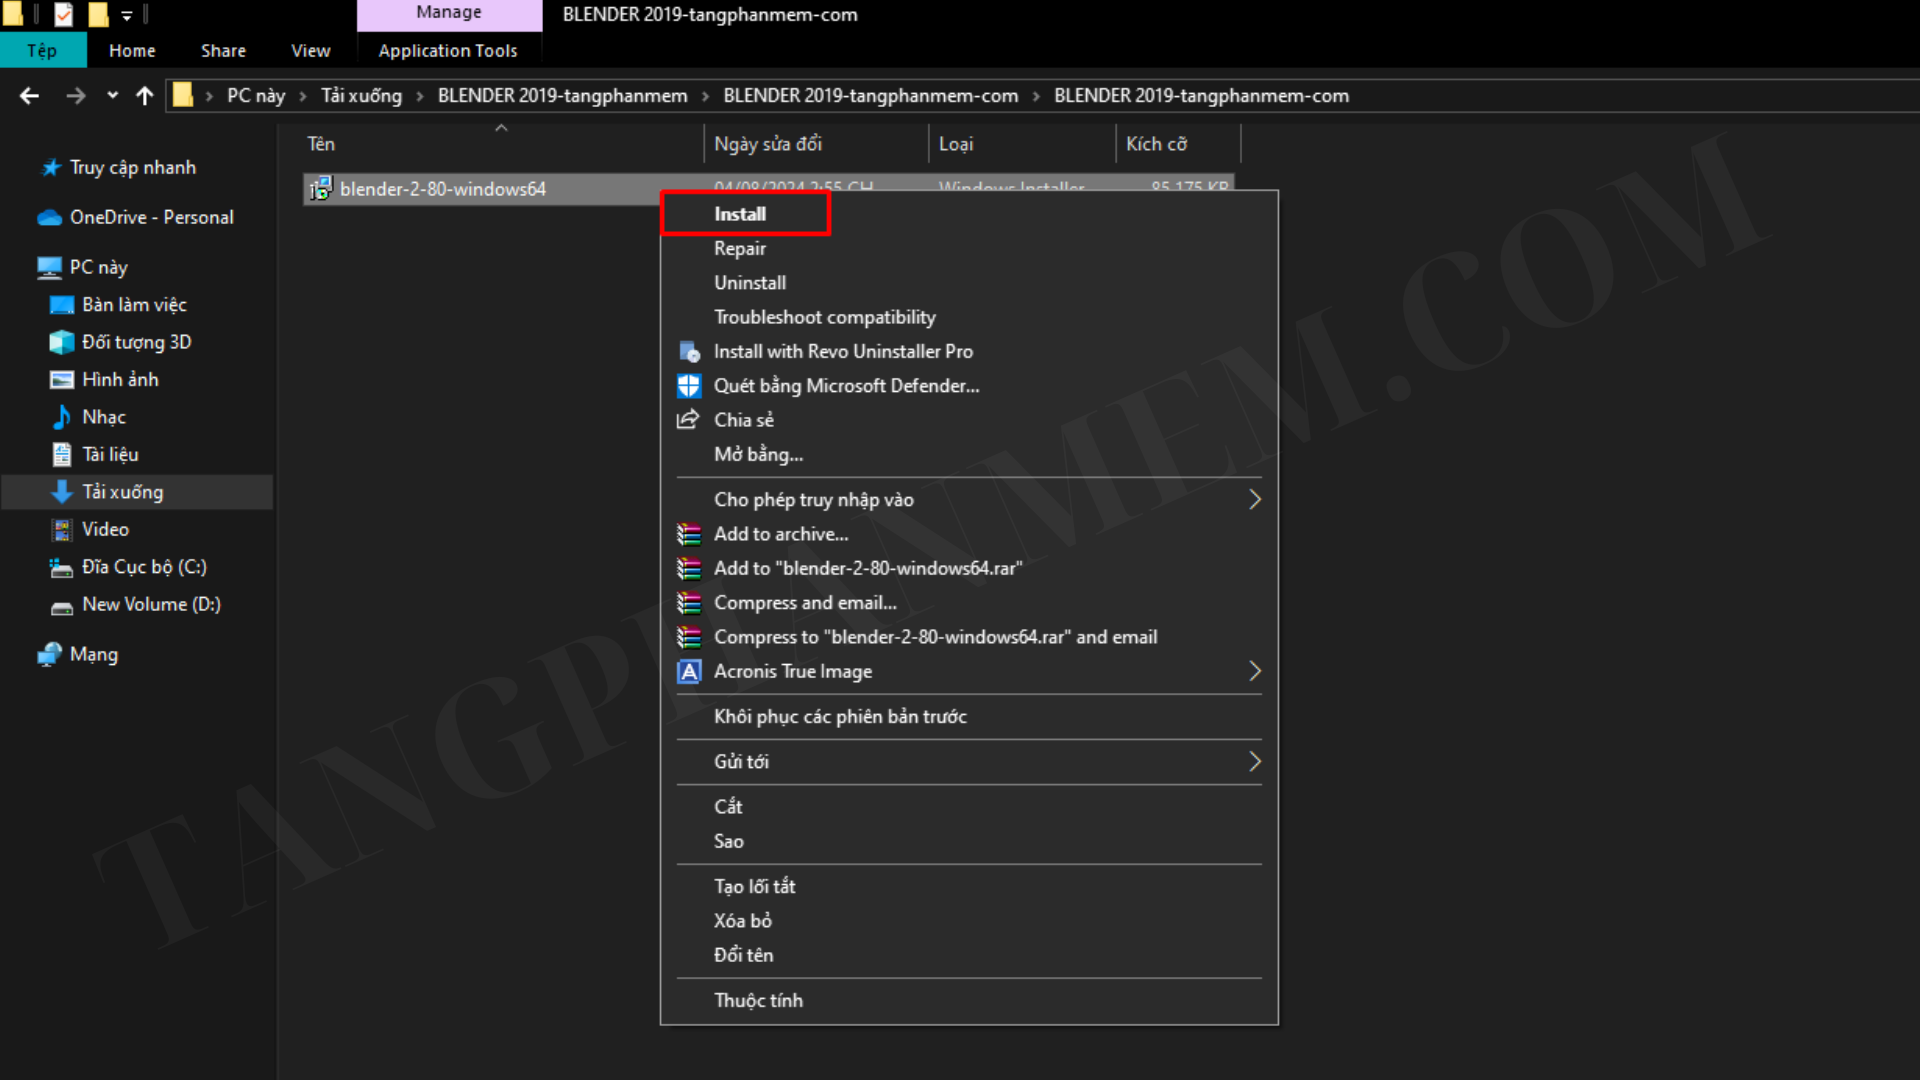Click the Chia sẻ share icon
Screen dimensions: 1920x1080
pyautogui.click(x=688, y=420)
